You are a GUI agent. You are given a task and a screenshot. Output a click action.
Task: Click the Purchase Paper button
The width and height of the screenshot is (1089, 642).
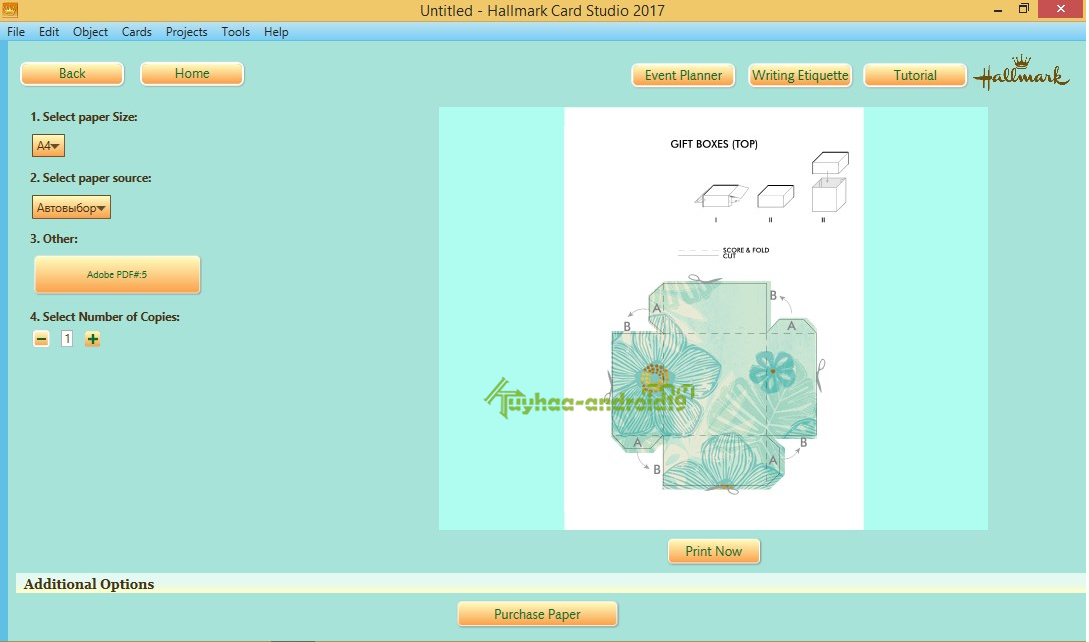tap(538, 614)
